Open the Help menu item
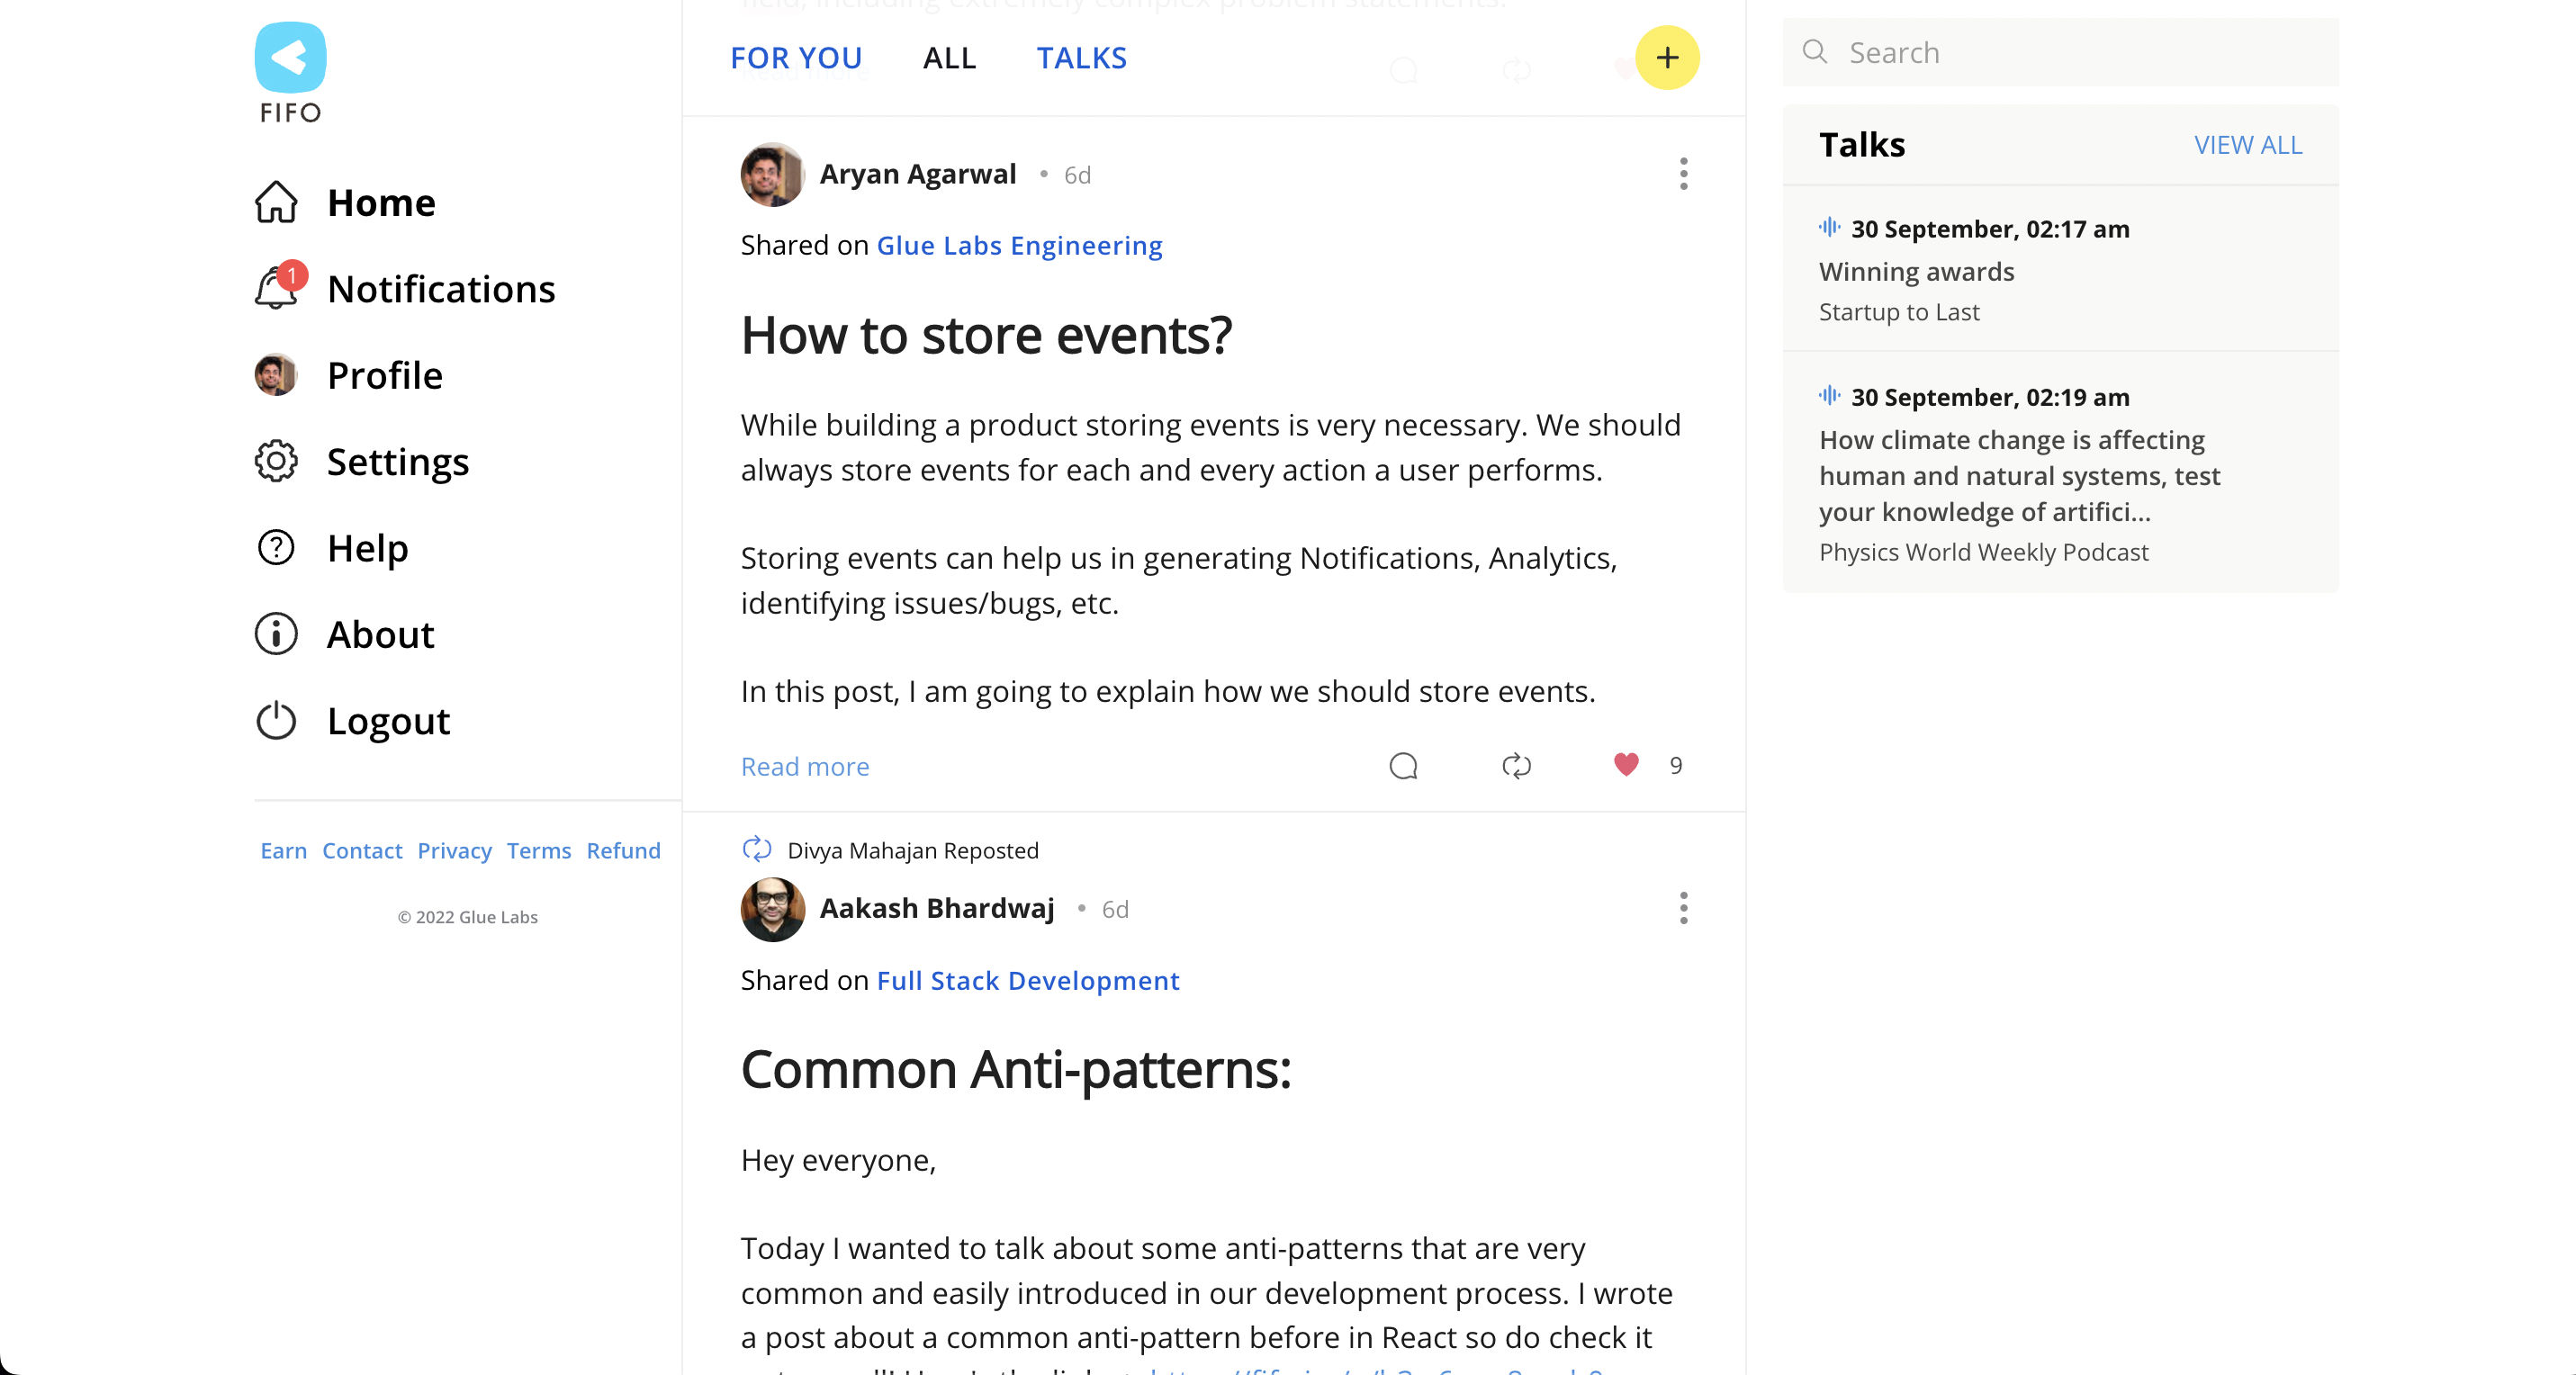The image size is (2576, 1375). click(368, 548)
